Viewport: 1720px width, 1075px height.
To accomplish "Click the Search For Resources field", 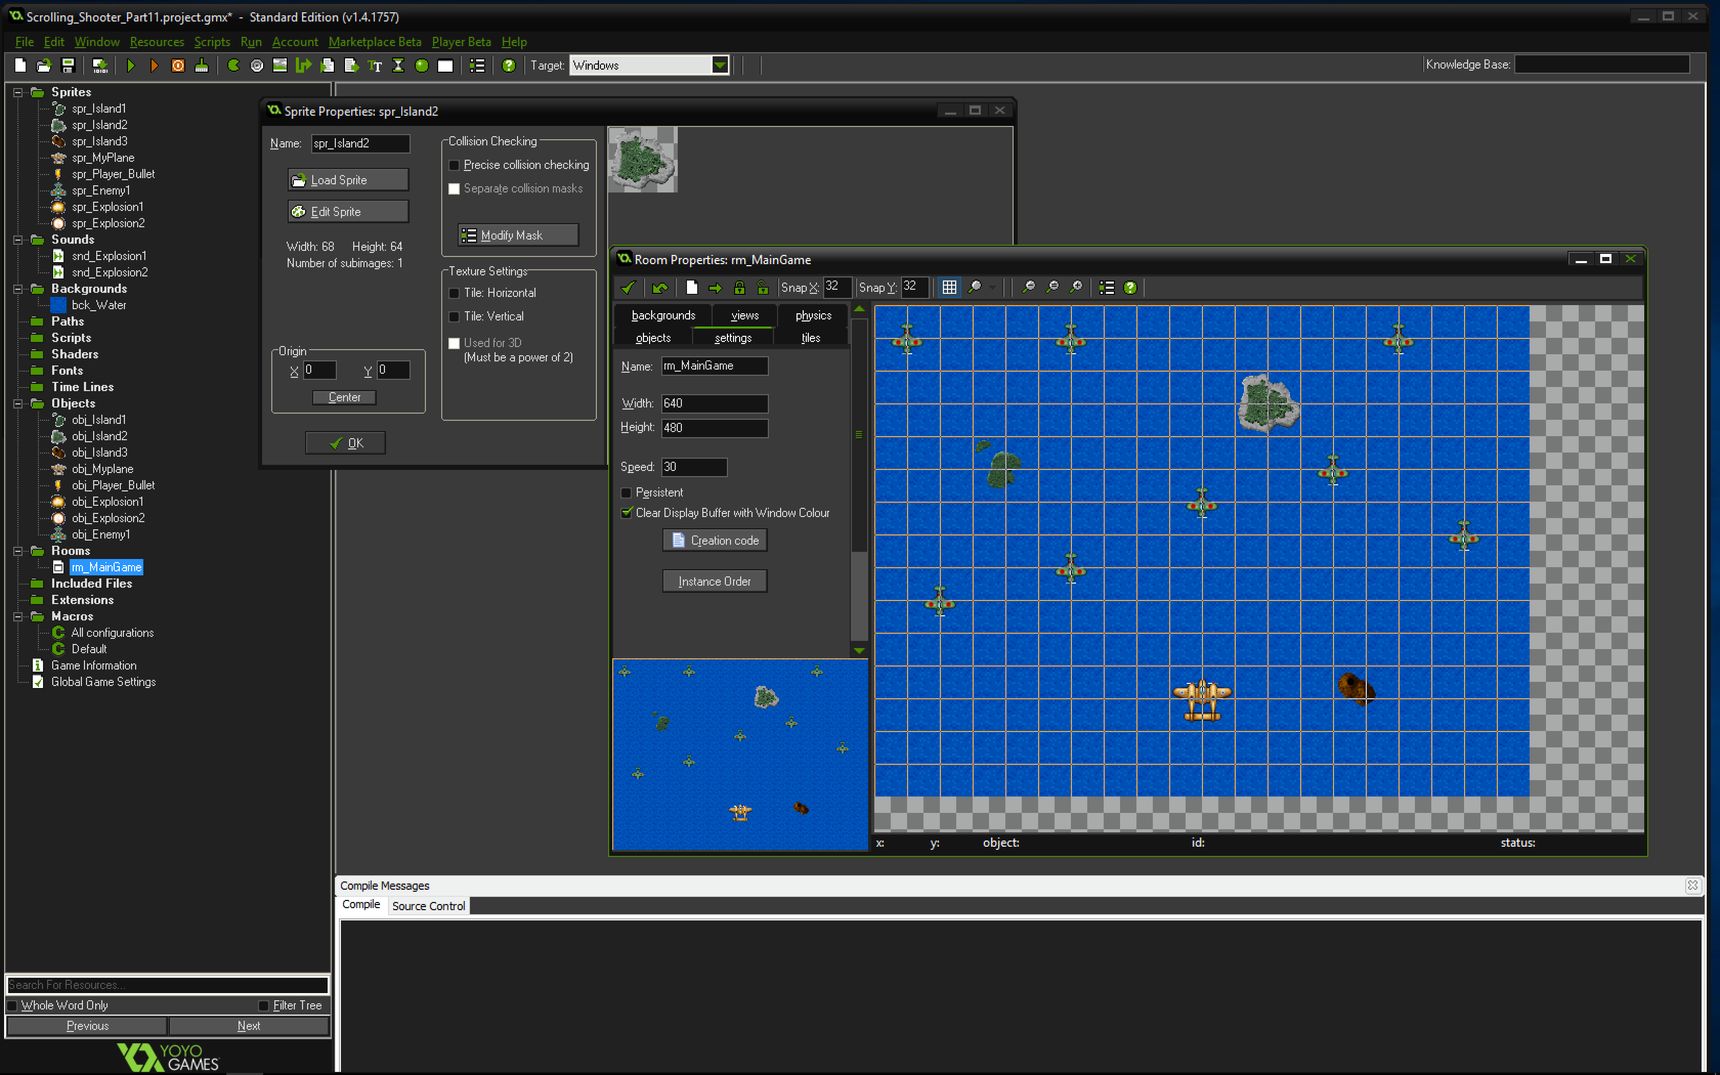I will (x=168, y=985).
